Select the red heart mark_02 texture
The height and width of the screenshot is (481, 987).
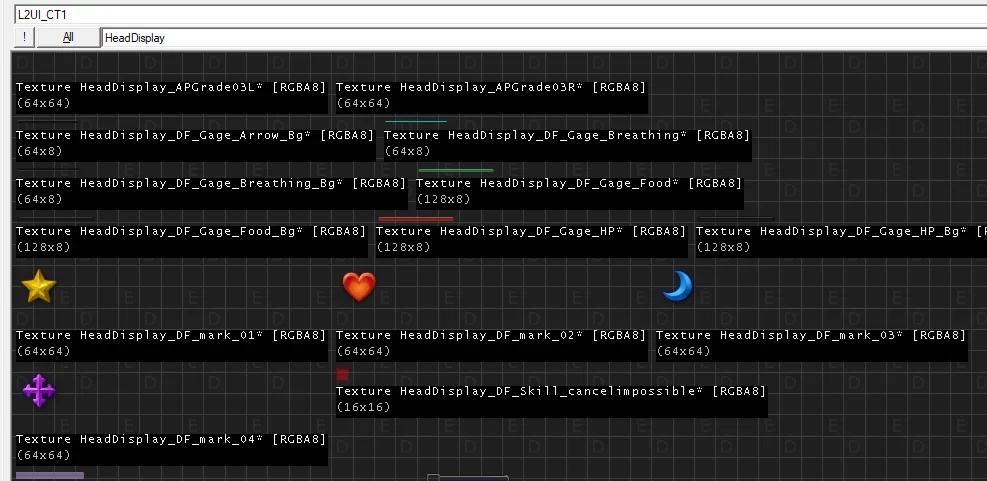click(x=359, y=286)
